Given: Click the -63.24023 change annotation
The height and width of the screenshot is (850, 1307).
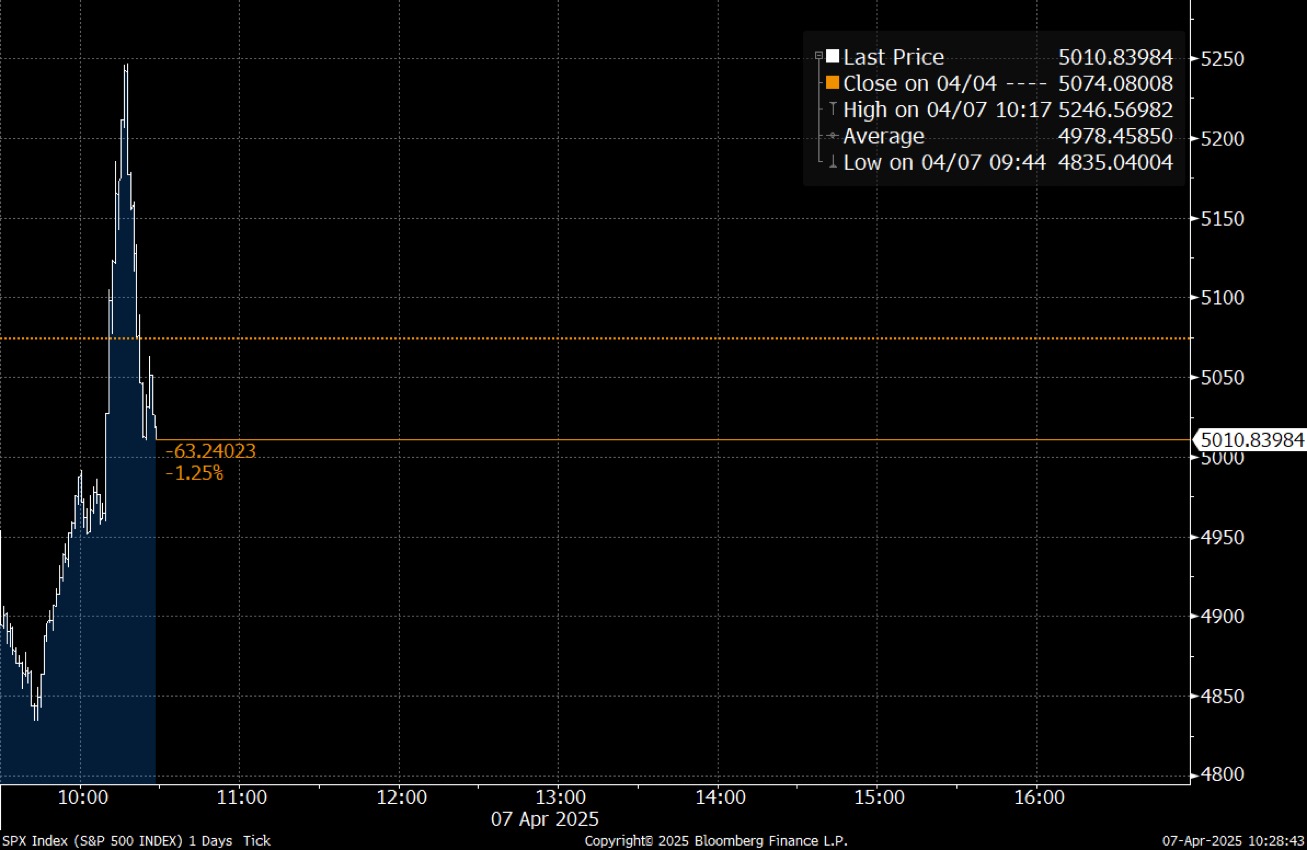Looking at the screenshot, I should 210,451.
